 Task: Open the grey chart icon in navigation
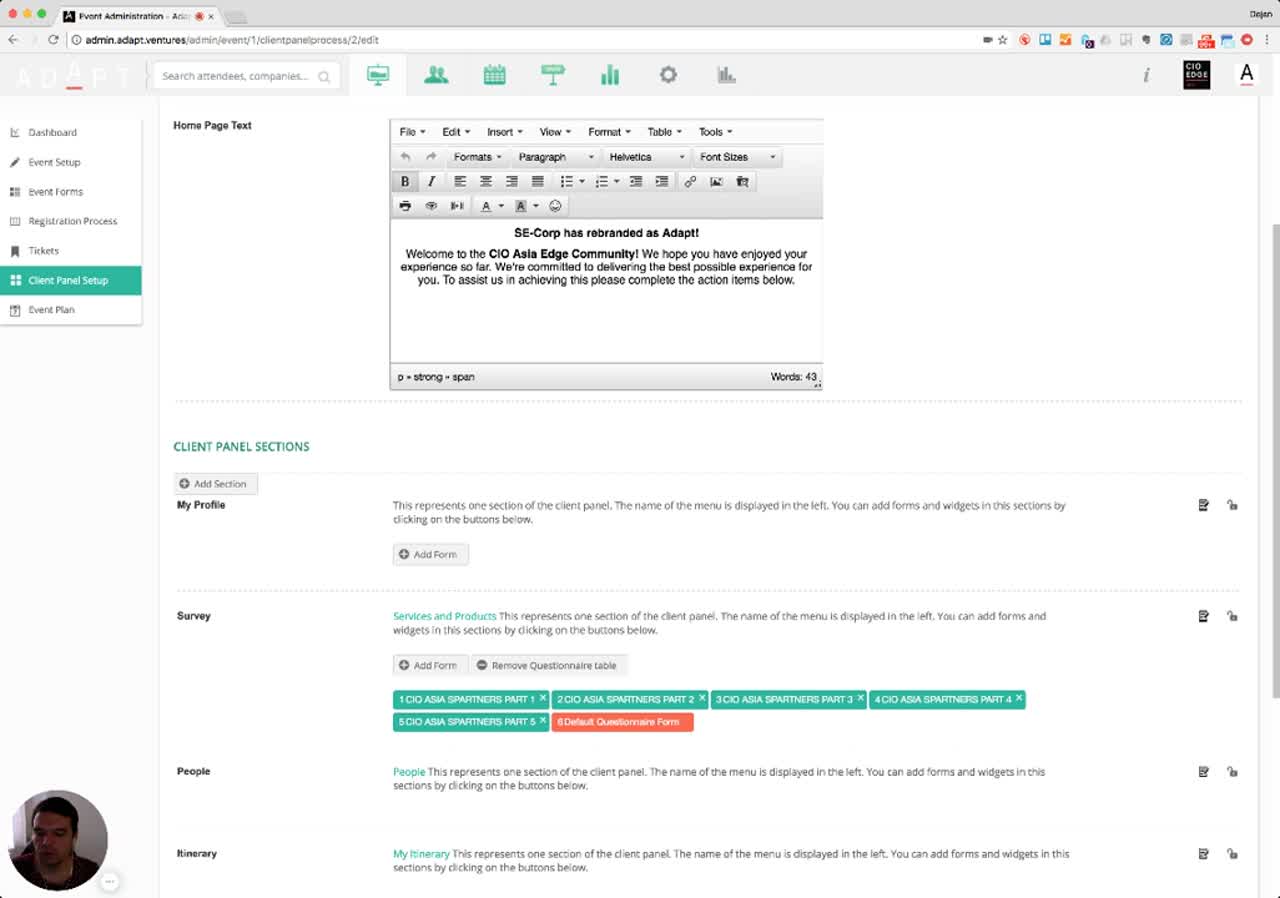coord(726,75)
